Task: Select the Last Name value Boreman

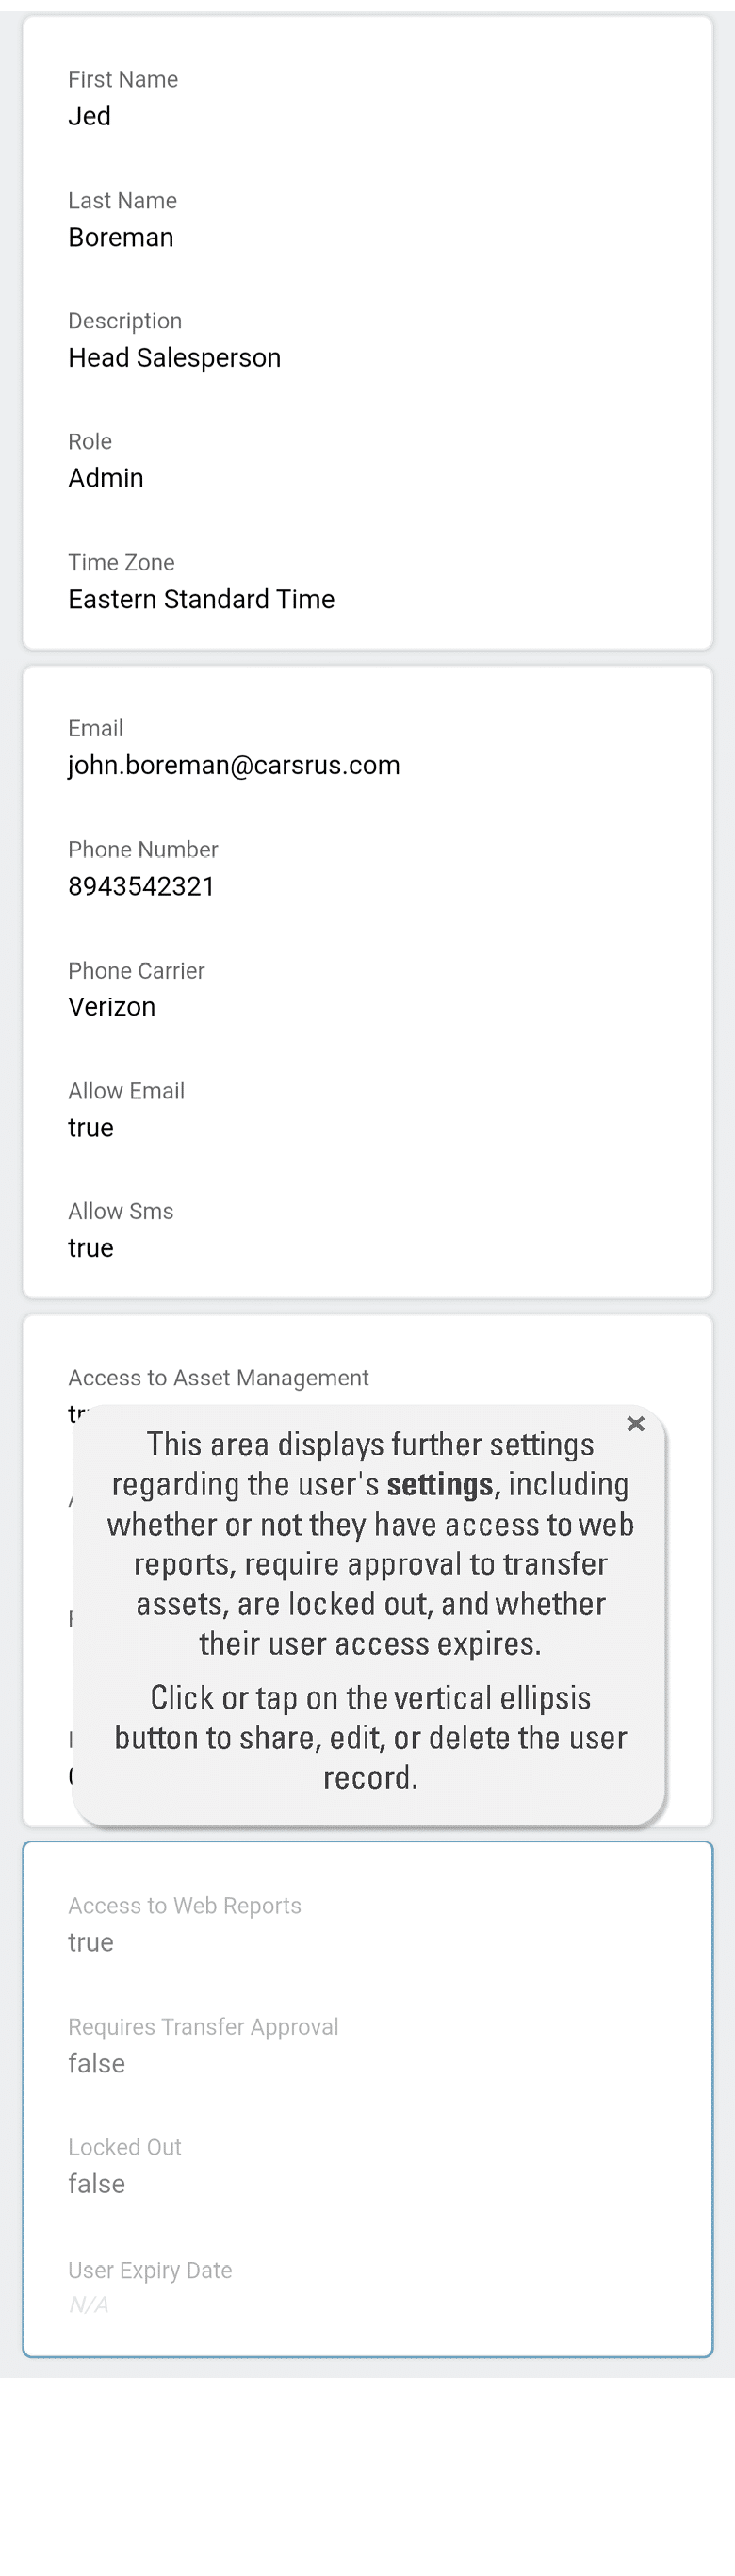Action: [121, 237]
